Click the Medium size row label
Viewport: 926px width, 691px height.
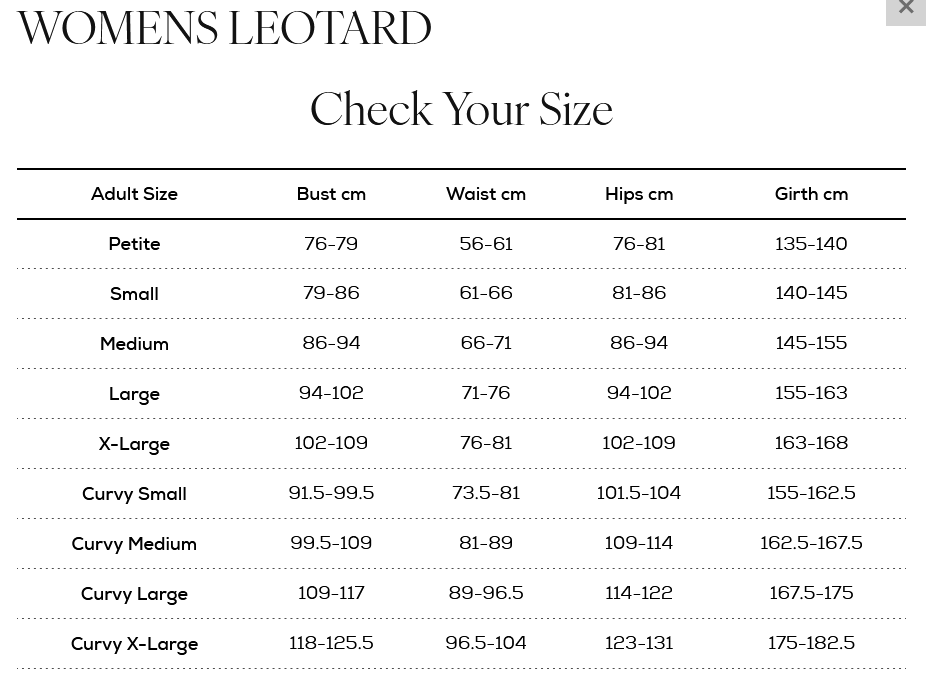pyautogui.click(x=134, y=344)
